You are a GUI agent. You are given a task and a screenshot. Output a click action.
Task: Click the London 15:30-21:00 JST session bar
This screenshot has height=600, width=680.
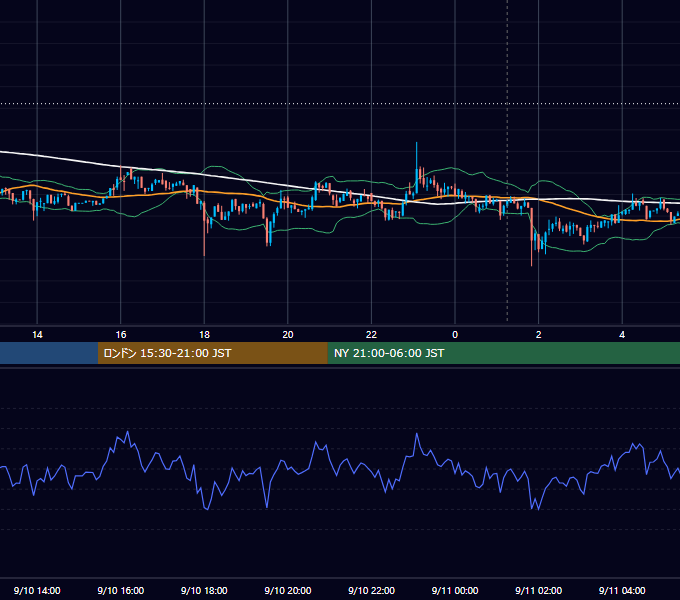point(212,353)
